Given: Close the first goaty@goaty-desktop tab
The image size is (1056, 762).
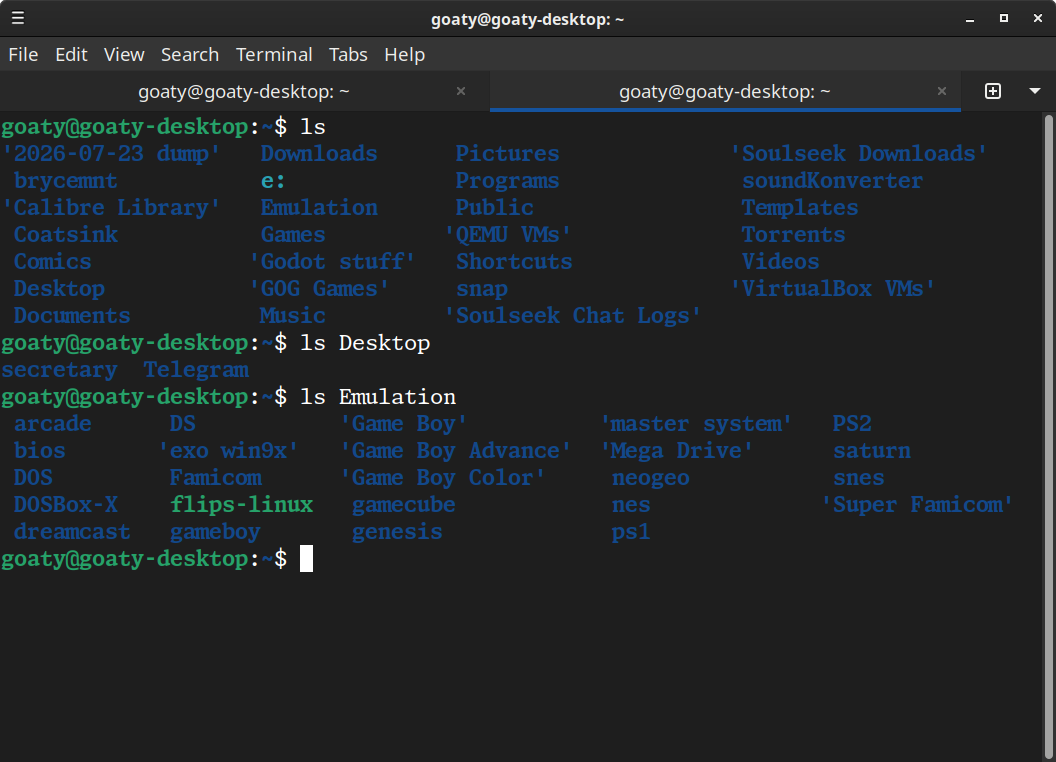Looking at the screenshot, I should tap(461, 91).
